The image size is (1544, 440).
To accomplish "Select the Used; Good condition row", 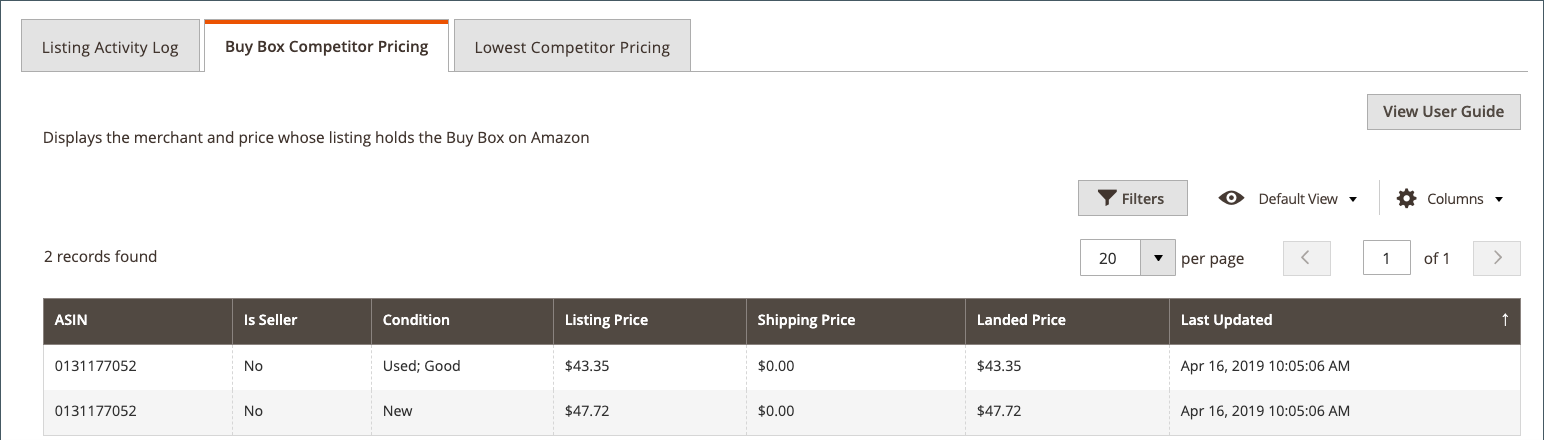I will click(421, 366).
